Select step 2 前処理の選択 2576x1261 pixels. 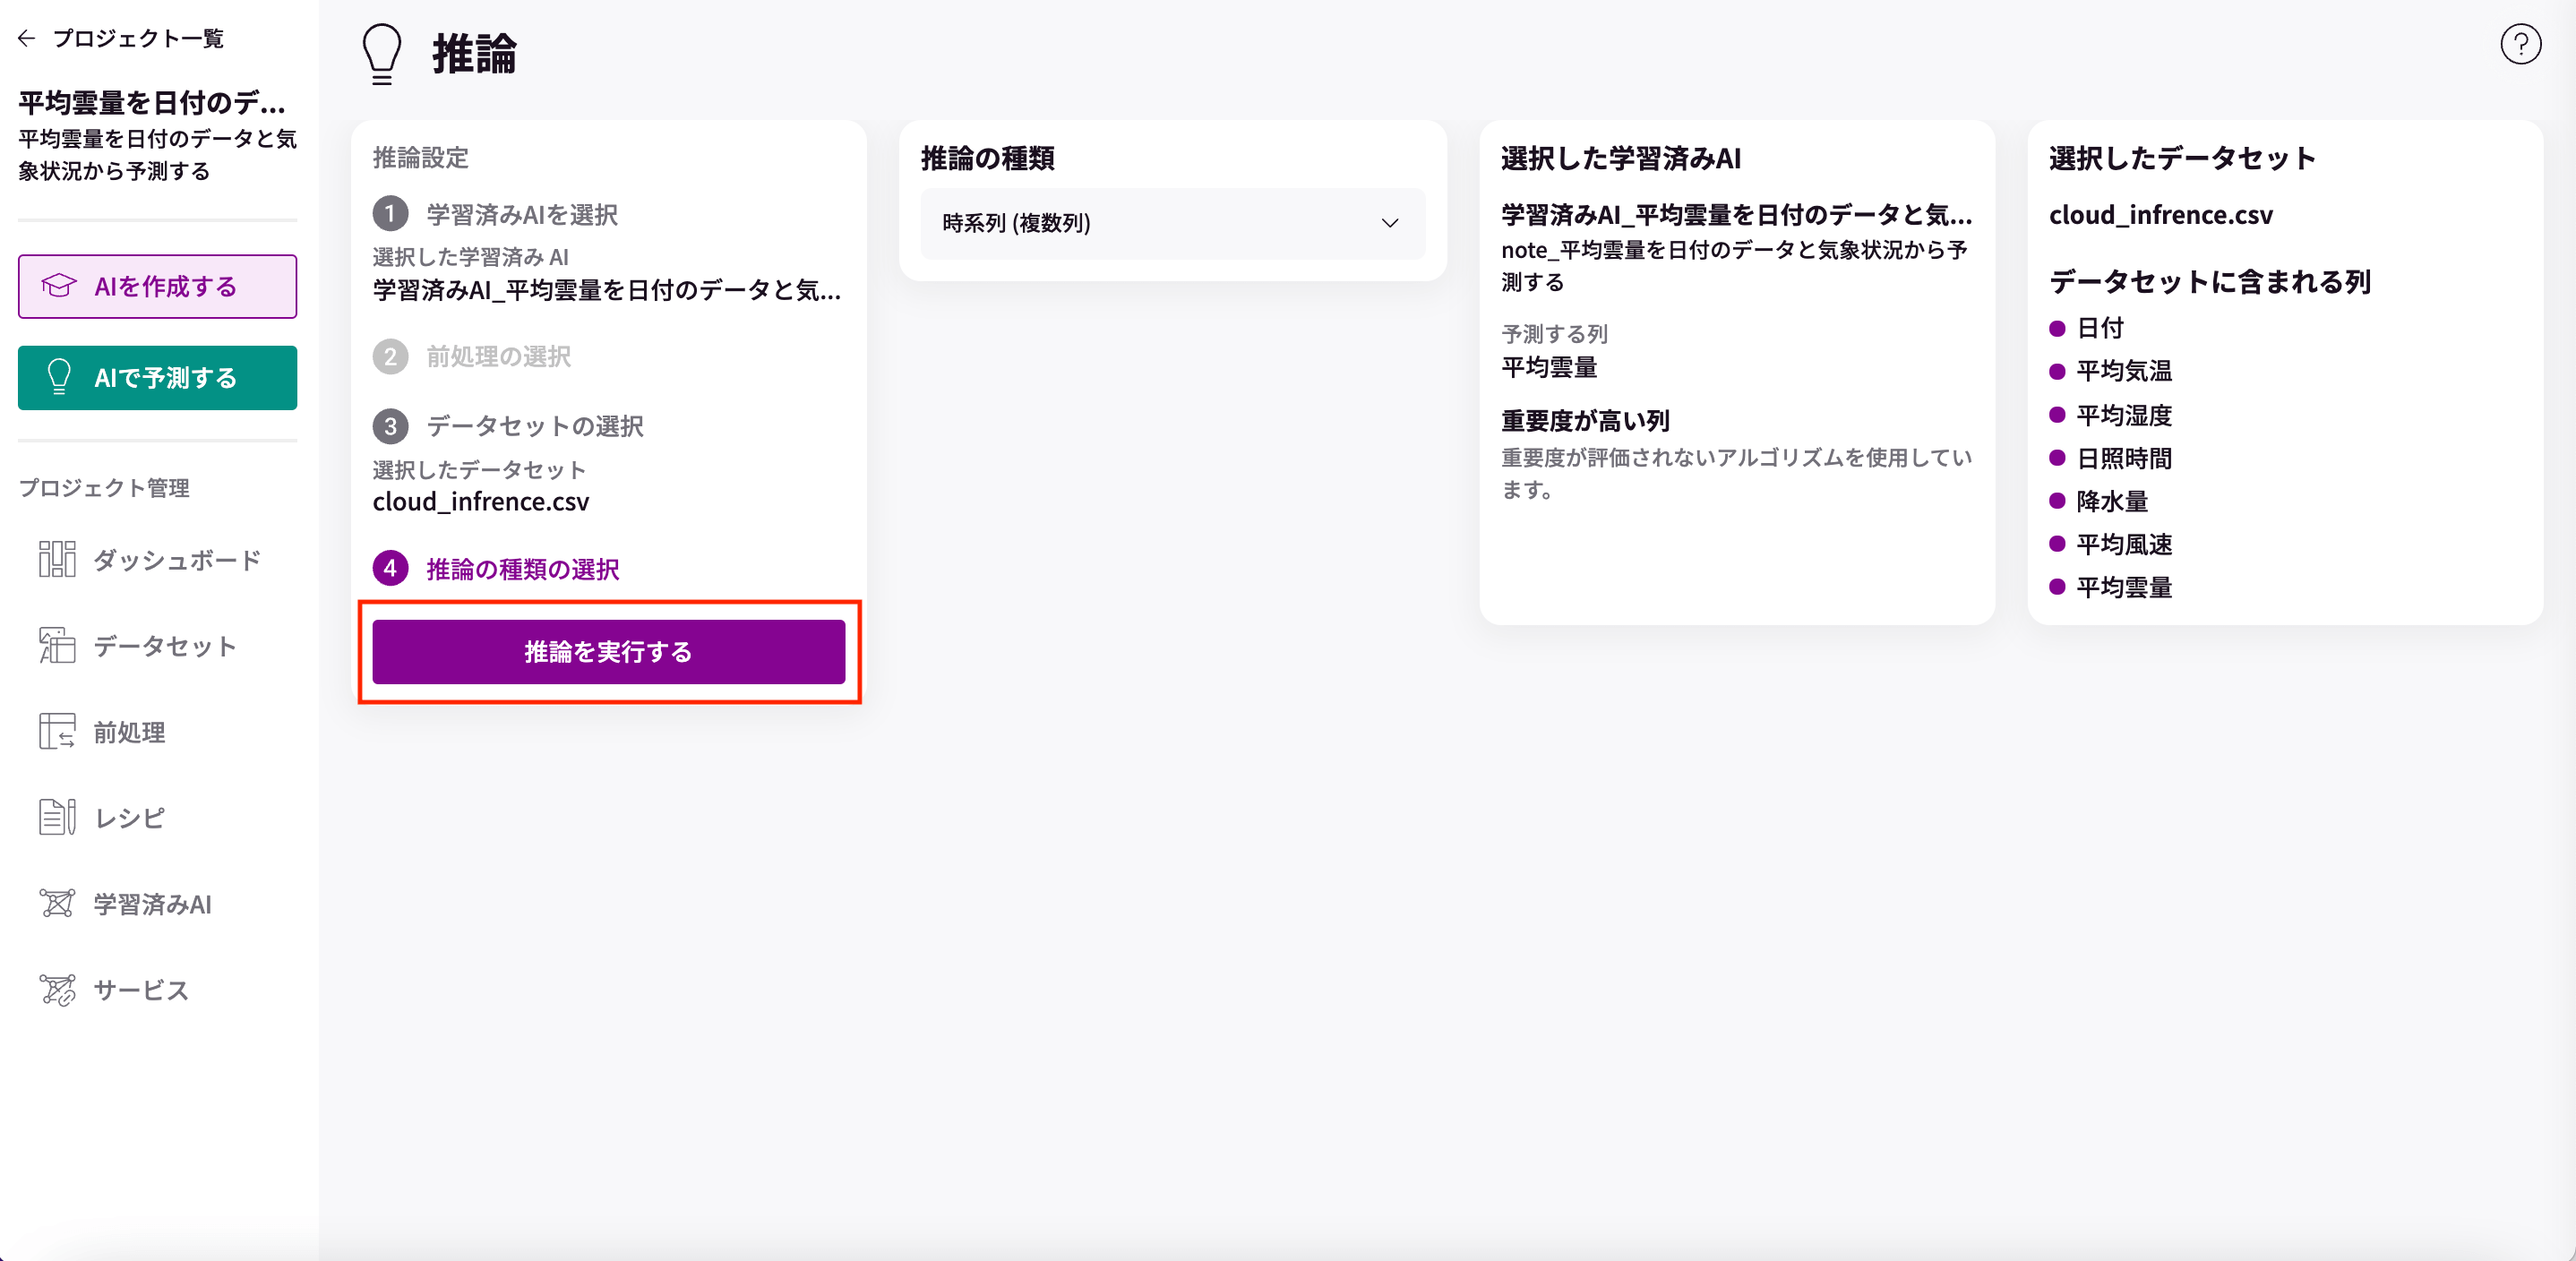498,356
